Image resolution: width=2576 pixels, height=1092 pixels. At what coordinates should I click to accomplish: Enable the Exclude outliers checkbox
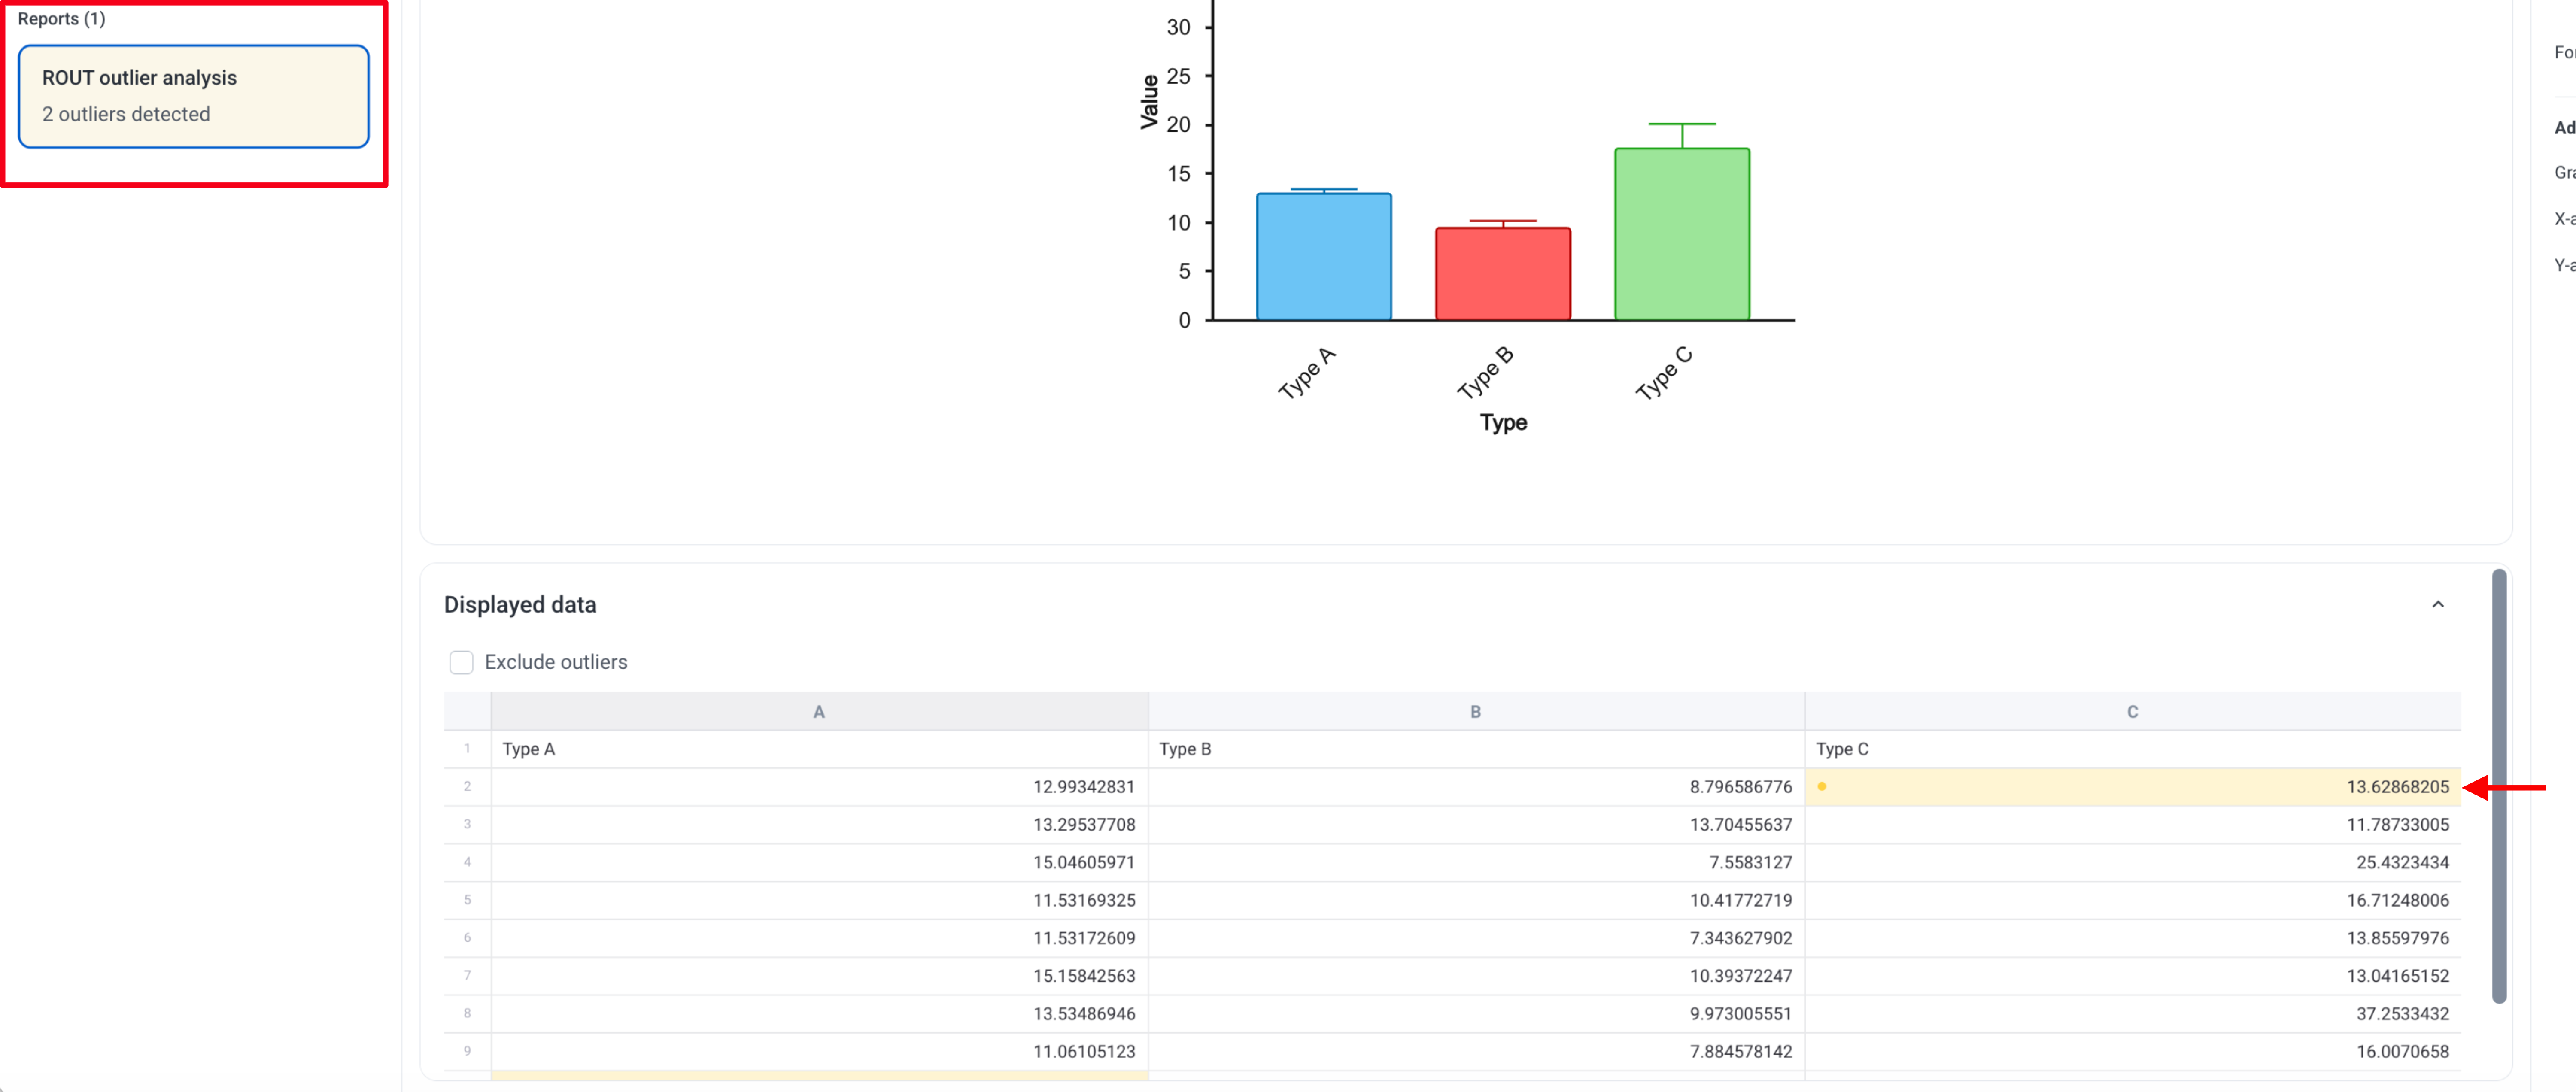pos(461,662)
